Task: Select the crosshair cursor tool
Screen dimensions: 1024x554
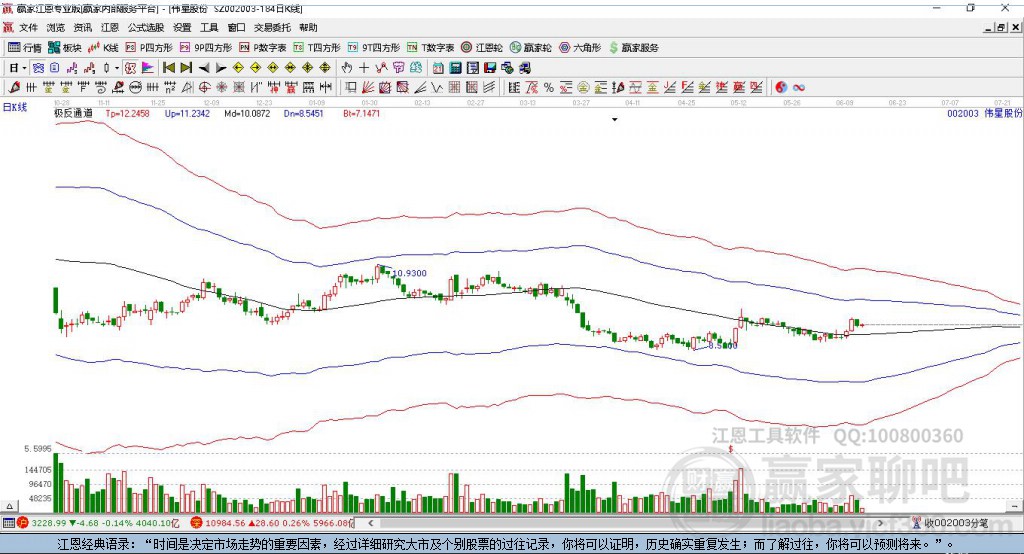Action: (364, 68)
